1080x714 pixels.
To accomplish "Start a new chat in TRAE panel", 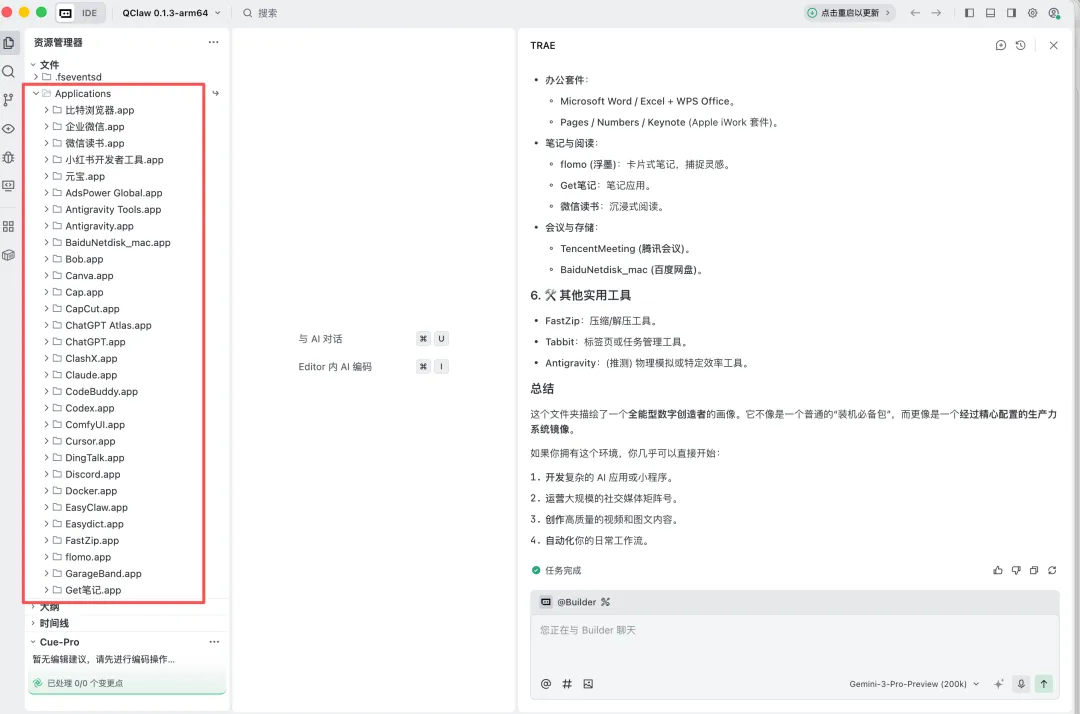I will pyautogui.click(x=1001, y=45).
